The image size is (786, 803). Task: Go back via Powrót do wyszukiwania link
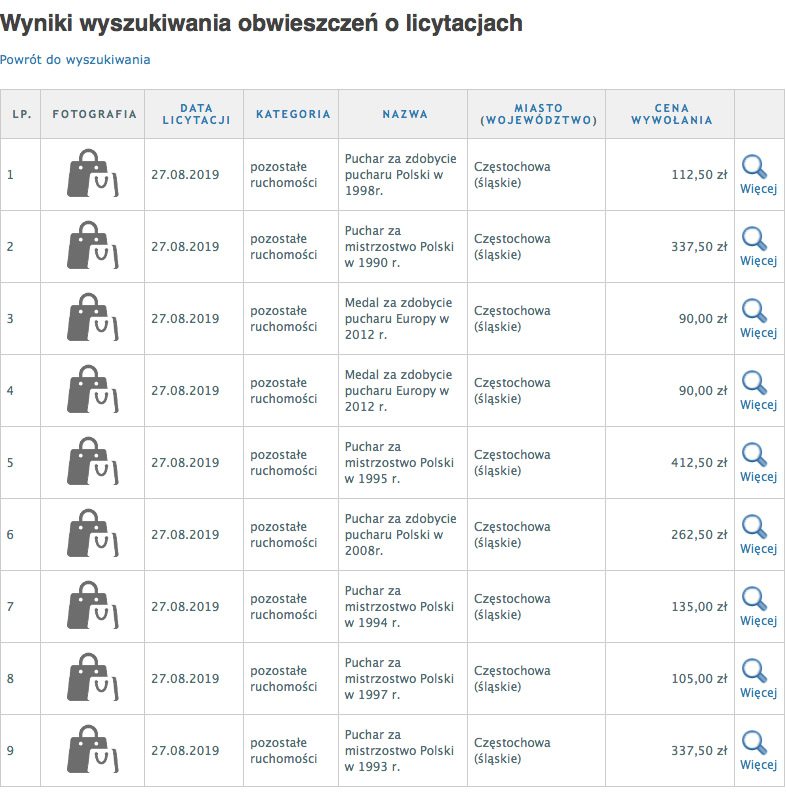75,59
